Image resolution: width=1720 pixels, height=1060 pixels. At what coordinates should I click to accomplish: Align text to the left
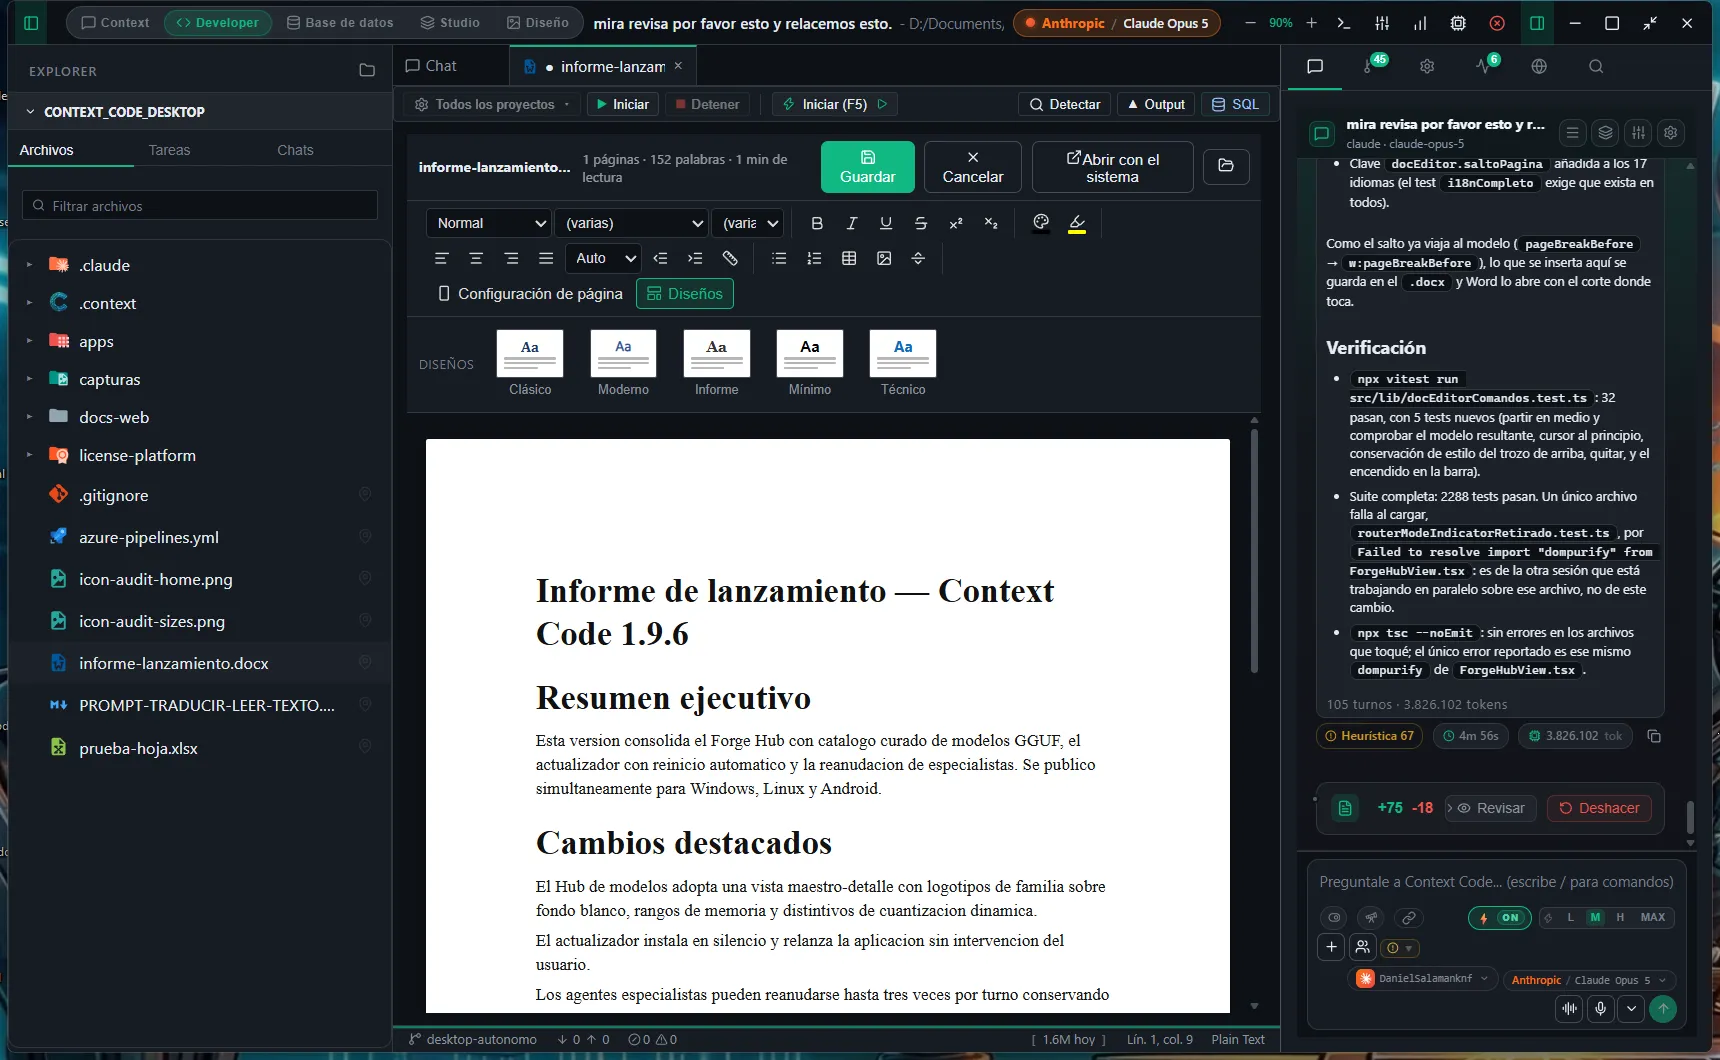pyautogui.click(x=441, y=258)
